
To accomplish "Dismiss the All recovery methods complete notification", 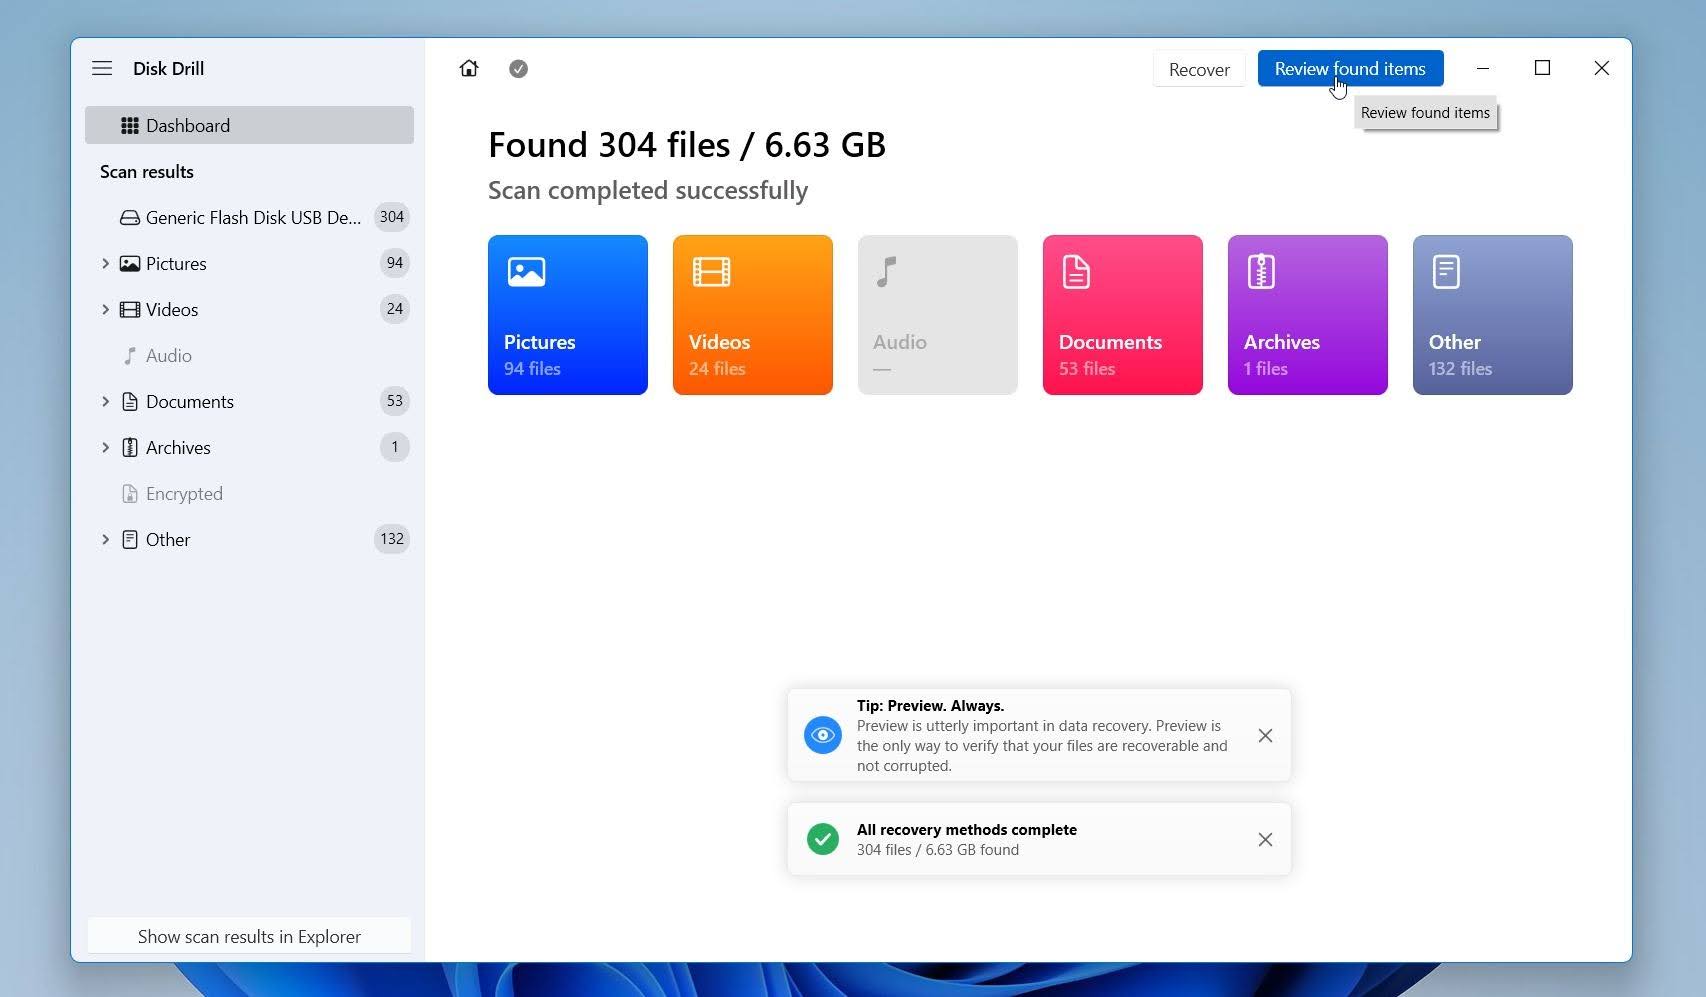I will pyautogui.click(x=1265, y=839).
